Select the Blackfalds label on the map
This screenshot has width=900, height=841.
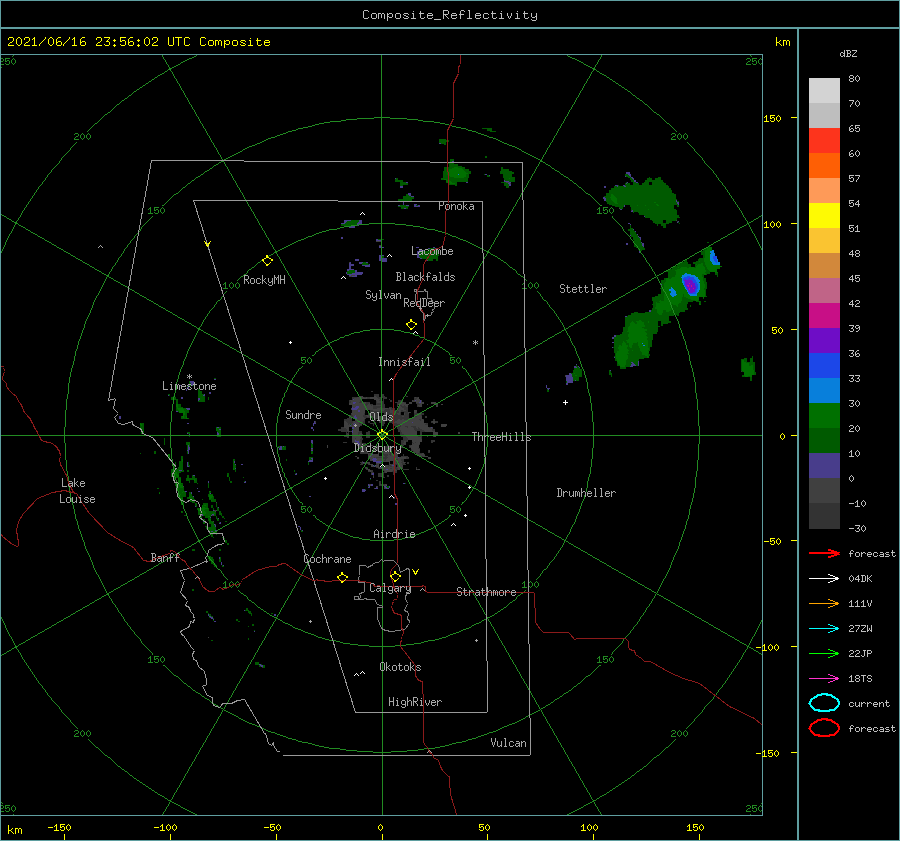(425, 277)
